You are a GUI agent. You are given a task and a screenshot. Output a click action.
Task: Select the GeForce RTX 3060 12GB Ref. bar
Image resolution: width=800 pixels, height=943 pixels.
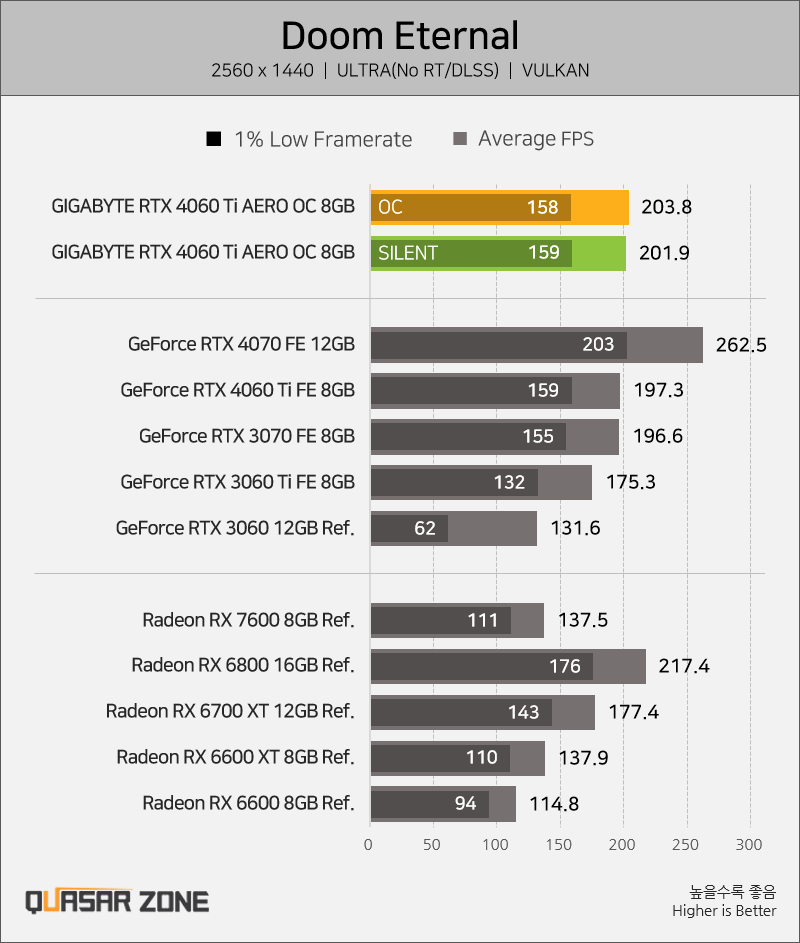tap(454, 529)
